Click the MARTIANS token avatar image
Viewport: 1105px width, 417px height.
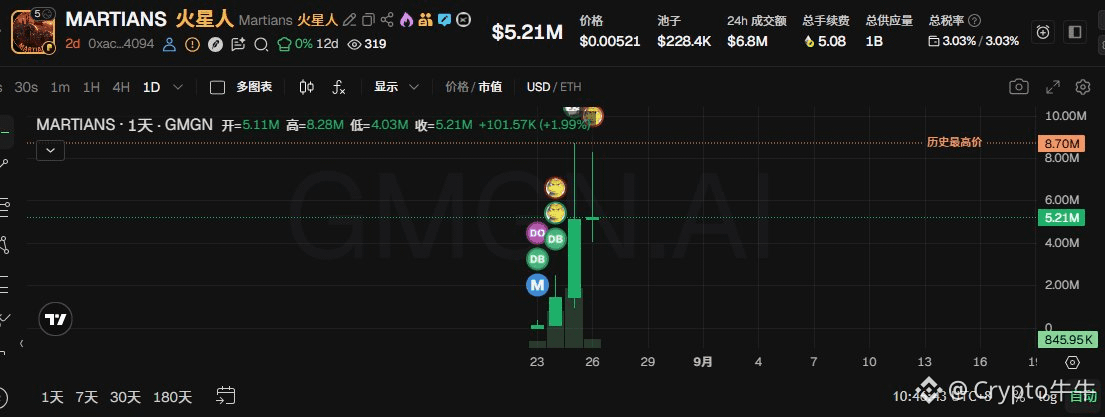coord(33,32)
